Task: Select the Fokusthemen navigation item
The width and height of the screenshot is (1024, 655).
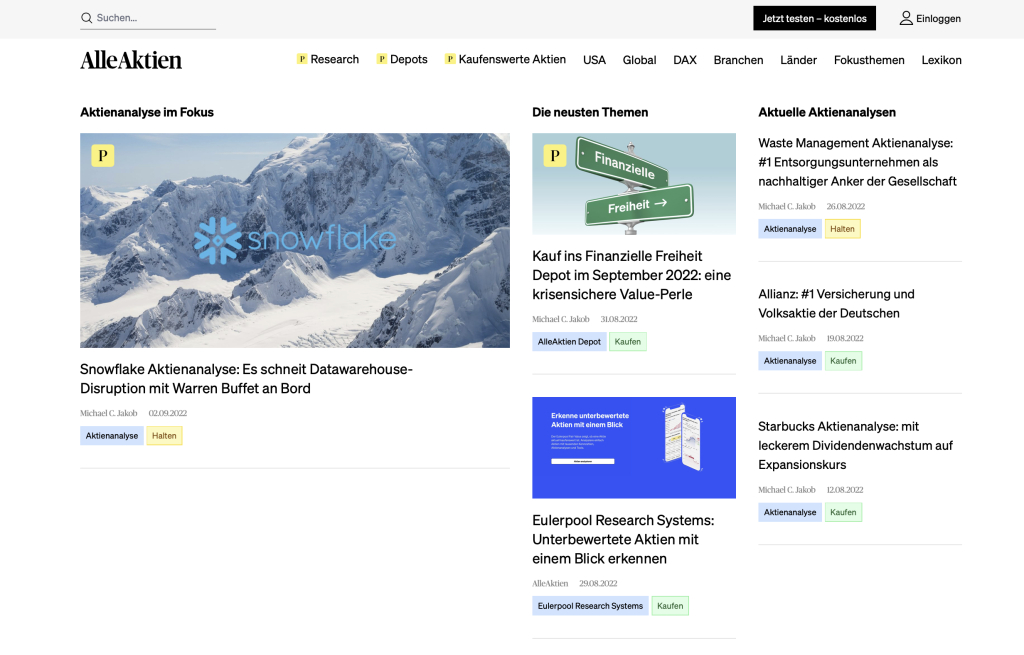Action: pyautogui.click(x=869, y=60)
